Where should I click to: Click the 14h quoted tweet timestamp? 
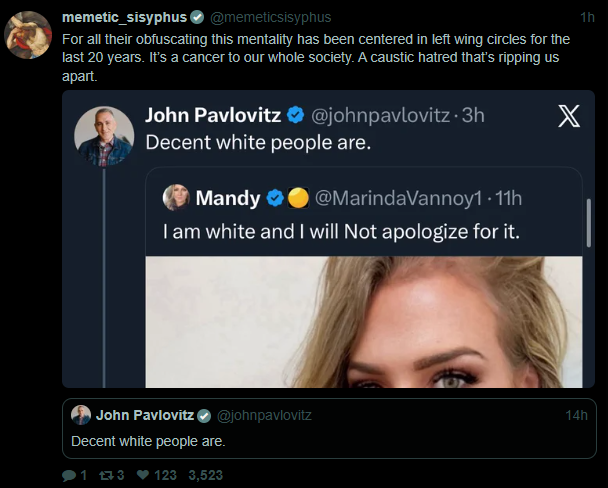[x=576, y=415]
